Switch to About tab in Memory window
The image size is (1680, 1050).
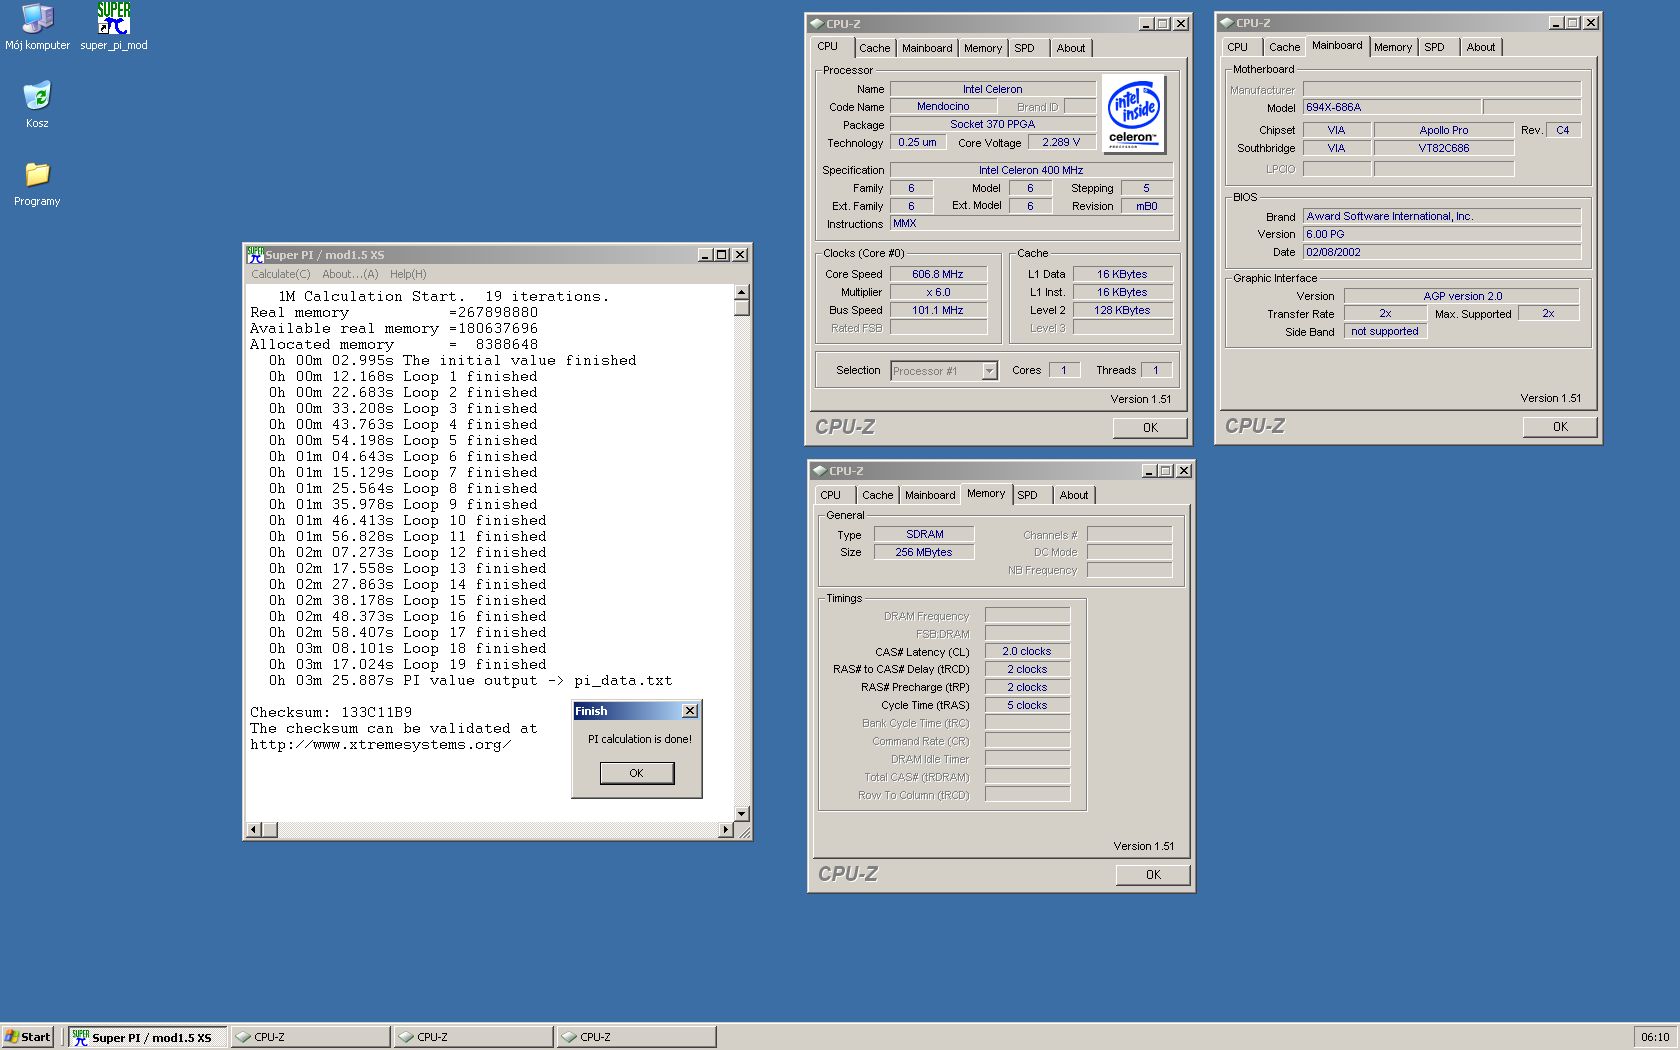click(1074, 495)
